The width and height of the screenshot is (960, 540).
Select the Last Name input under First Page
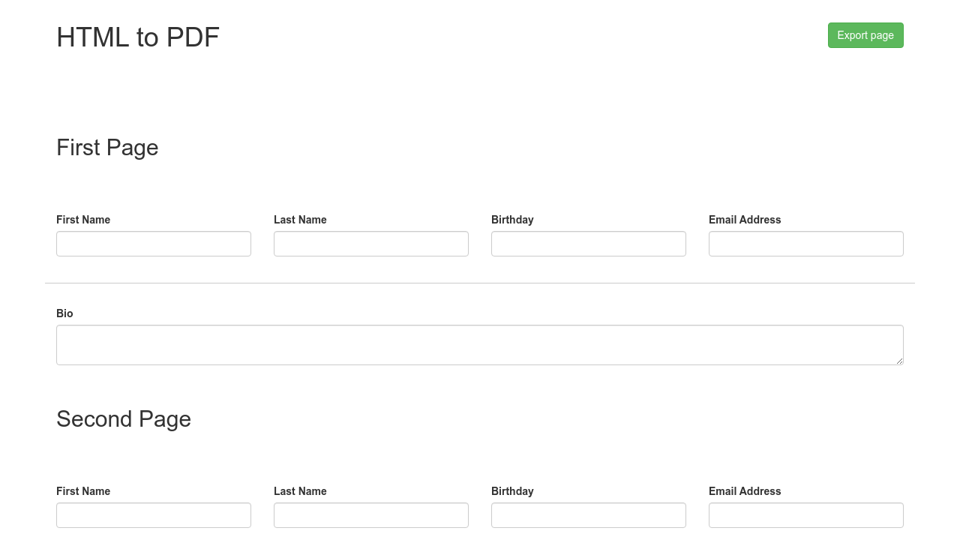coord(371,244)
